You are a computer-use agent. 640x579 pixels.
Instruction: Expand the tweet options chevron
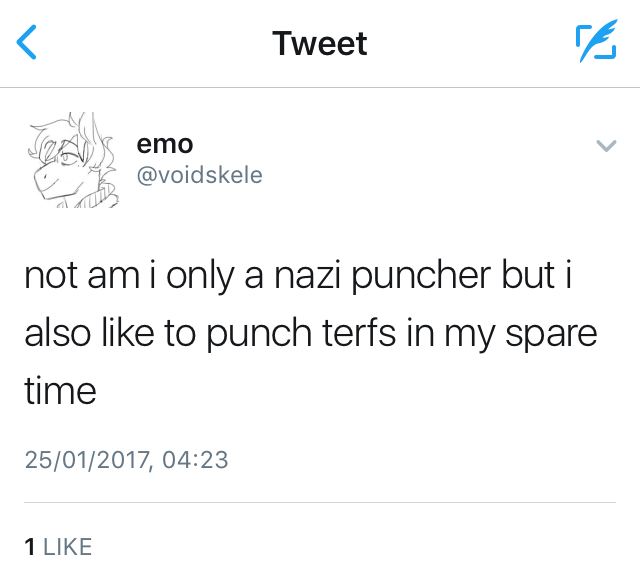pos(605,147)
